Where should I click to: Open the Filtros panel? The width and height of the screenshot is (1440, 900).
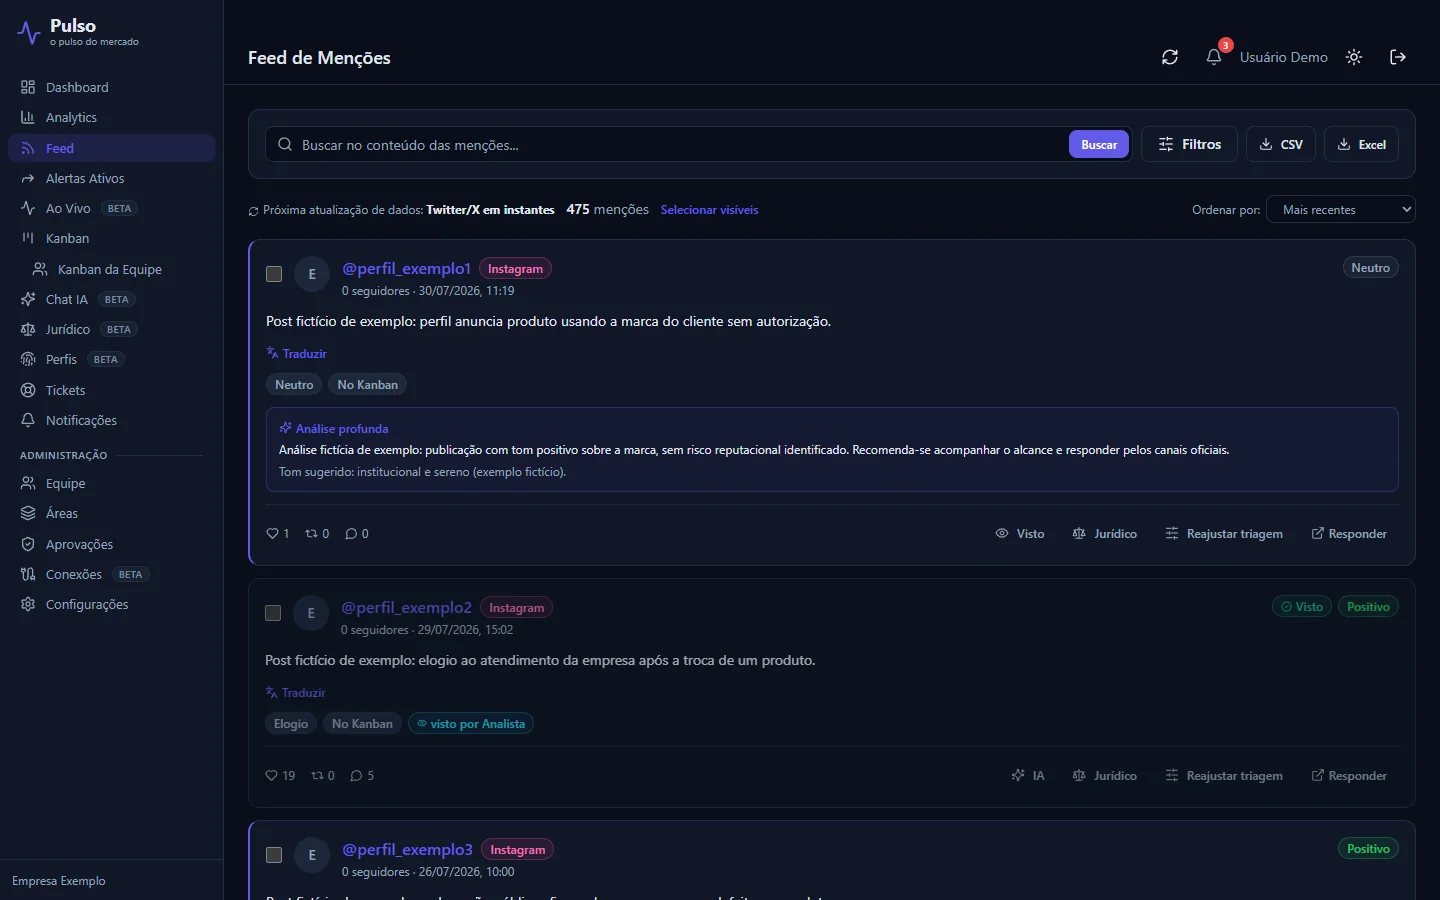point(1189,145)
